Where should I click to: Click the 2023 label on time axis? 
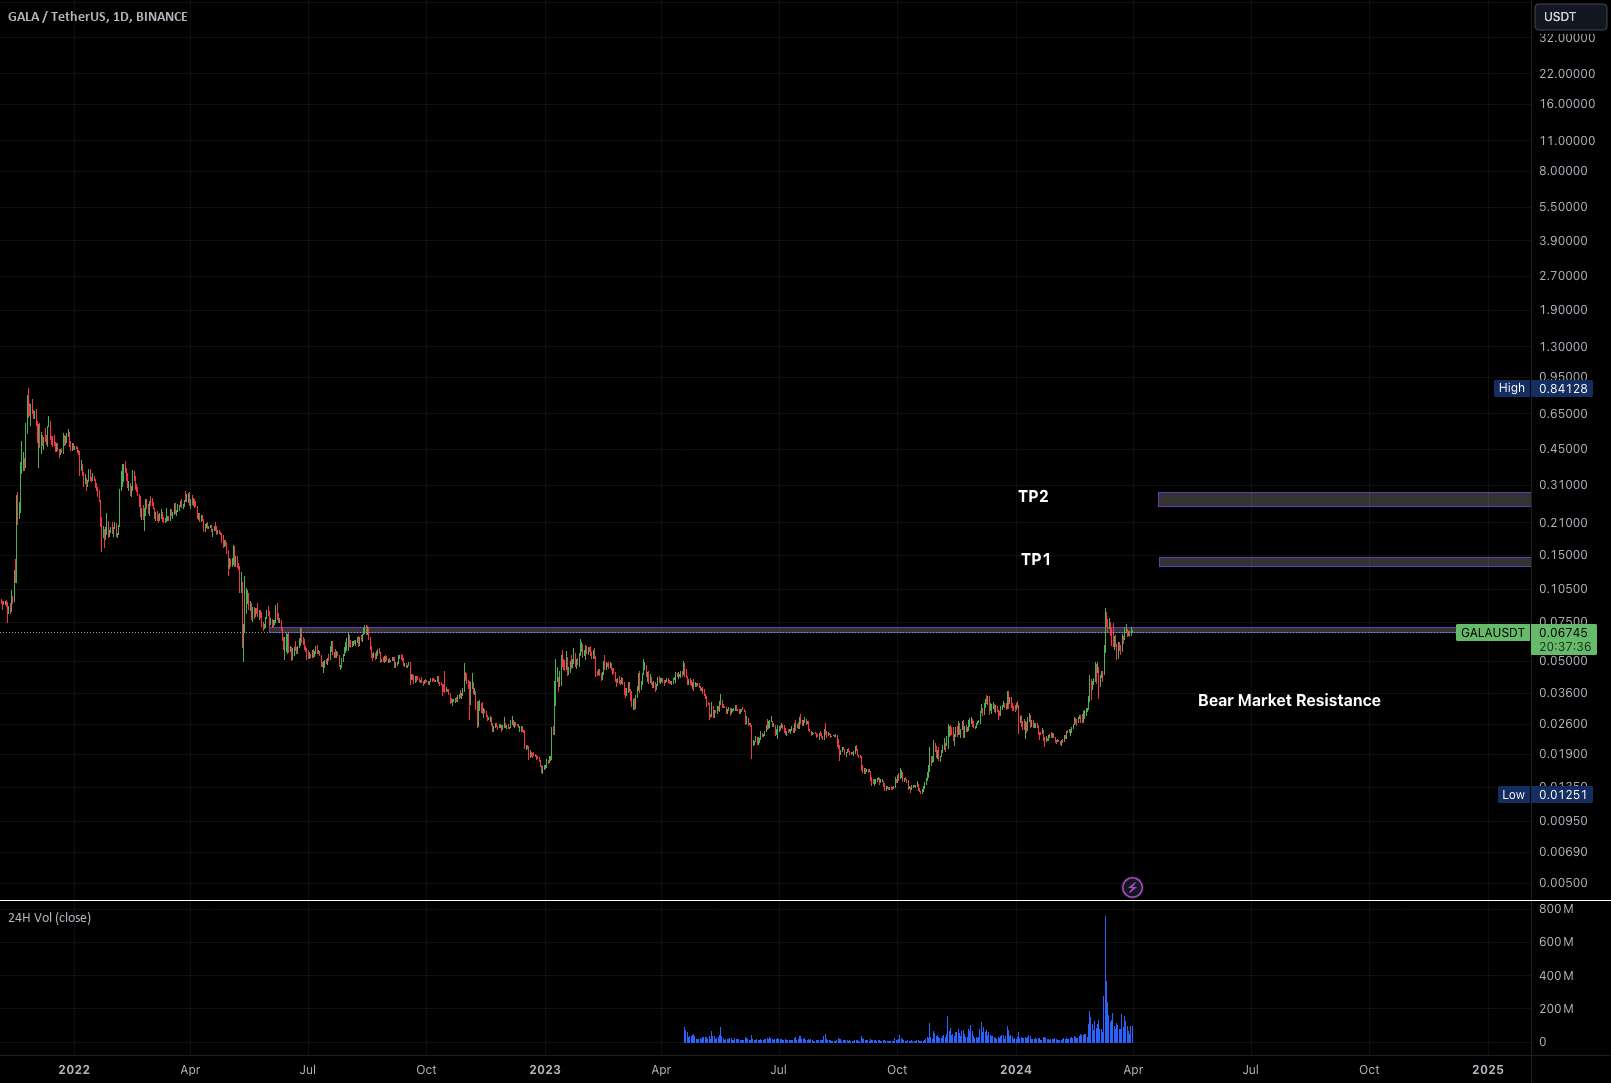[x=545, y=1069]
